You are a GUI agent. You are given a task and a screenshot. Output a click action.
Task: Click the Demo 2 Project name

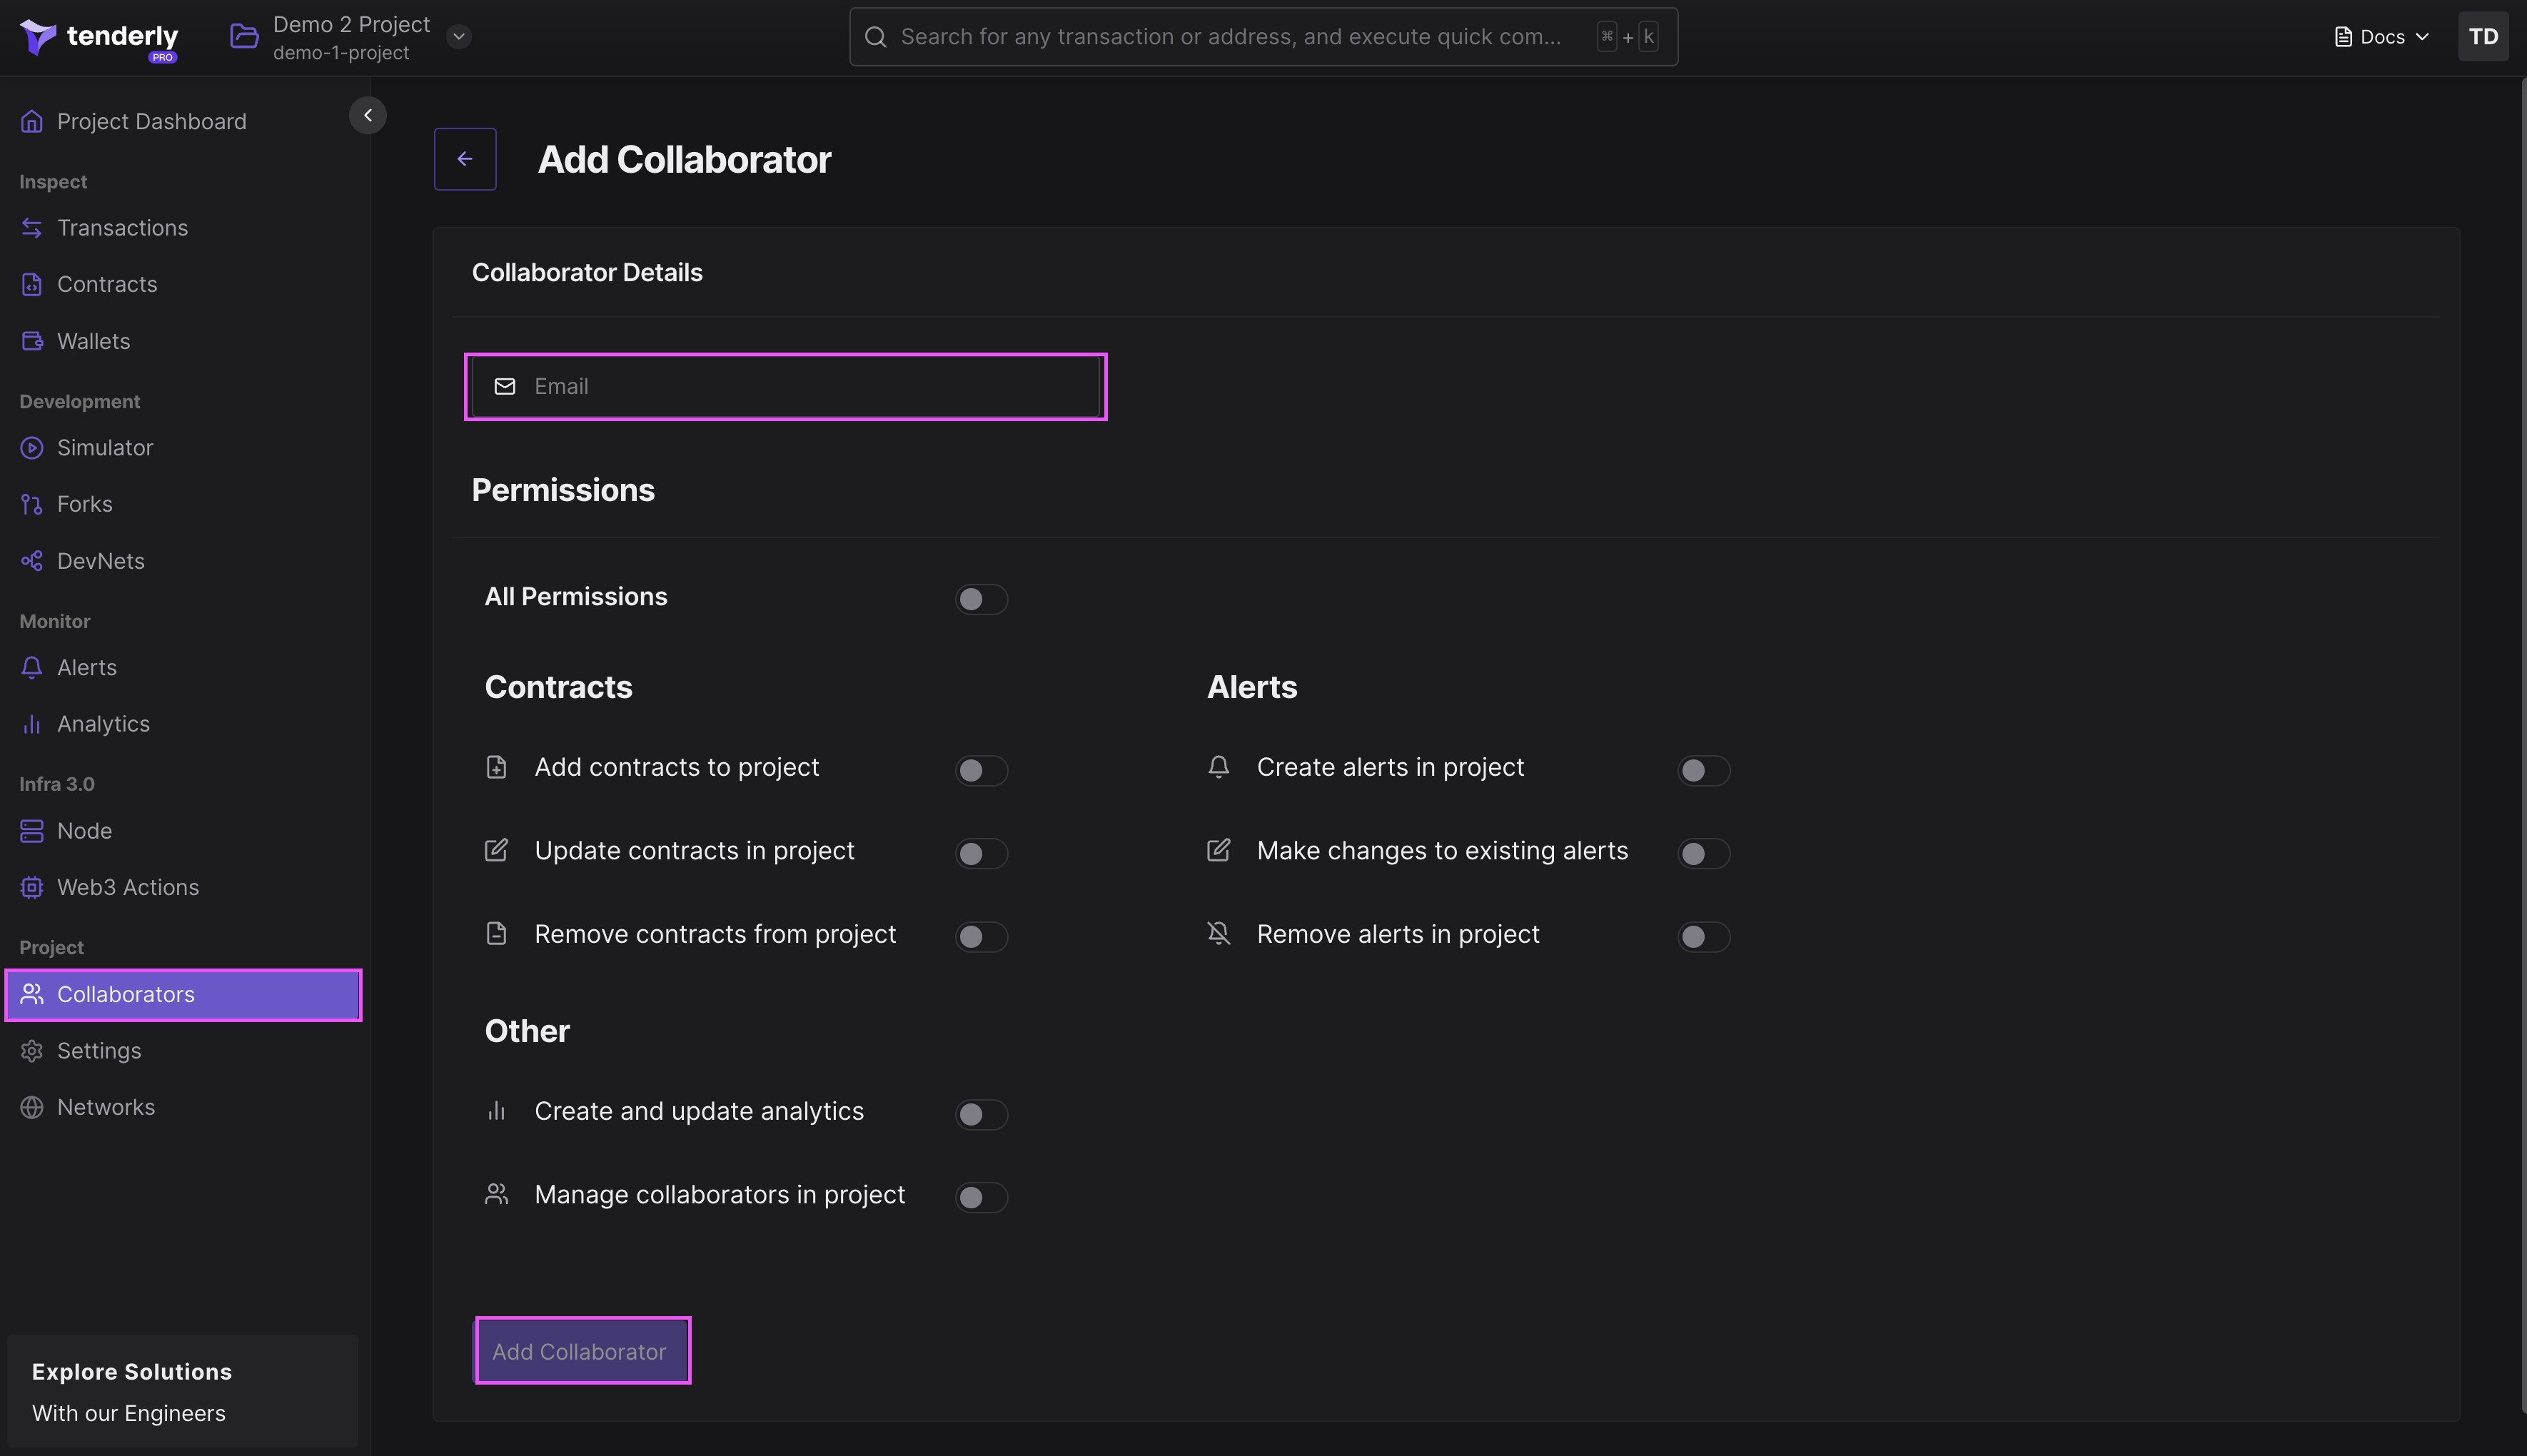point(351,24)
